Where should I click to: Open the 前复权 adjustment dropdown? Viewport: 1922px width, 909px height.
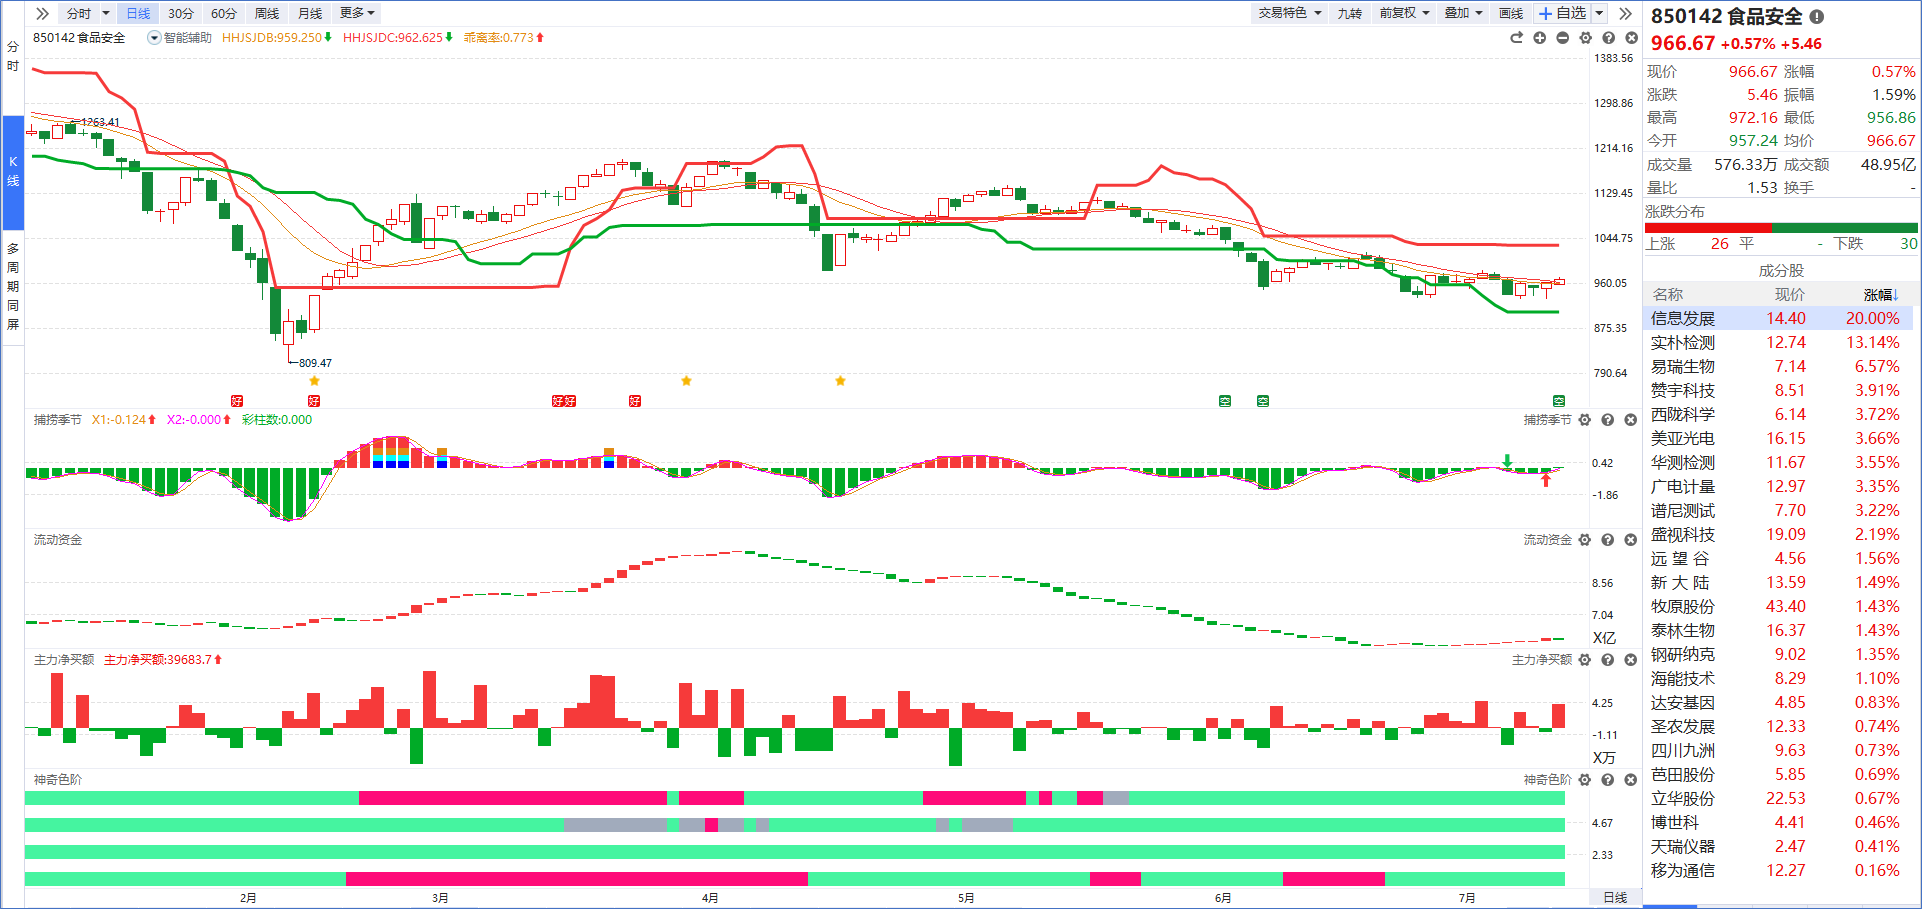click(x=1404, y=13)
